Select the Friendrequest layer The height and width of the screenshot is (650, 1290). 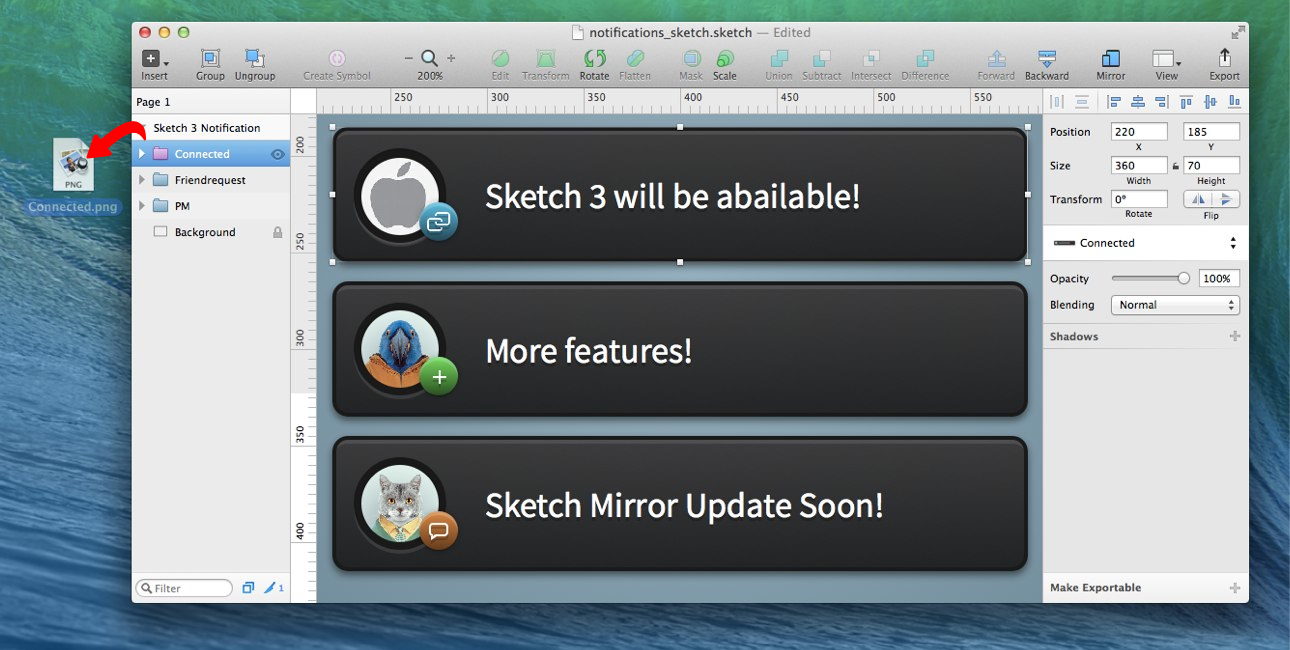211,180
